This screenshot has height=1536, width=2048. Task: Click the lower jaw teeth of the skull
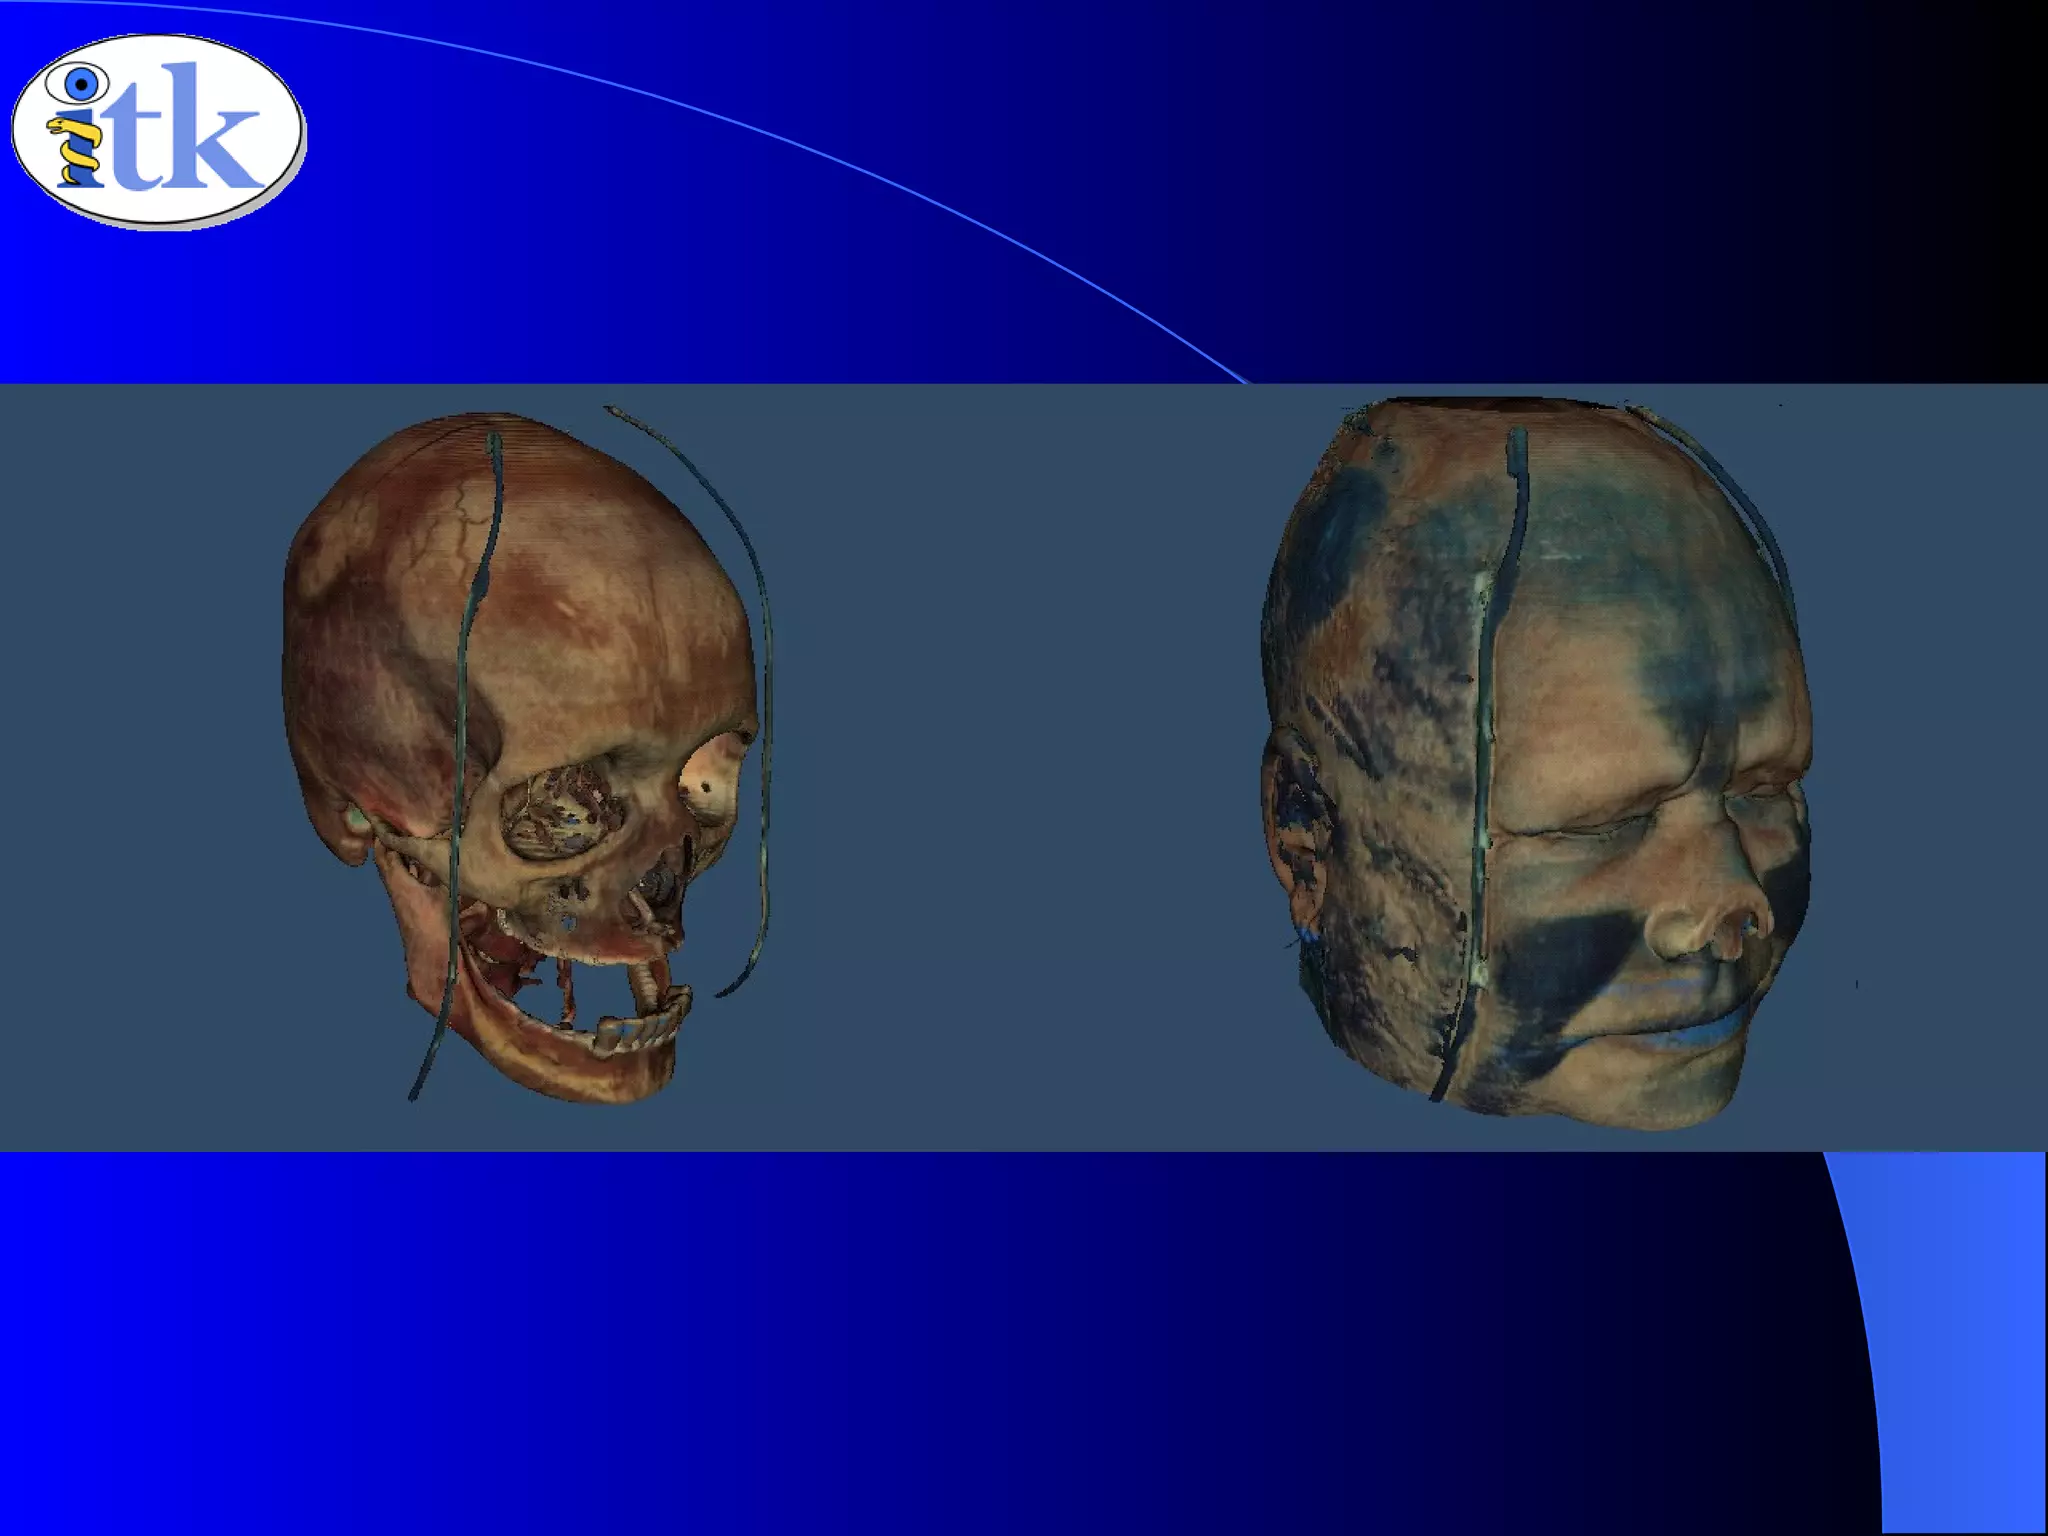(x=640, y=1028)
